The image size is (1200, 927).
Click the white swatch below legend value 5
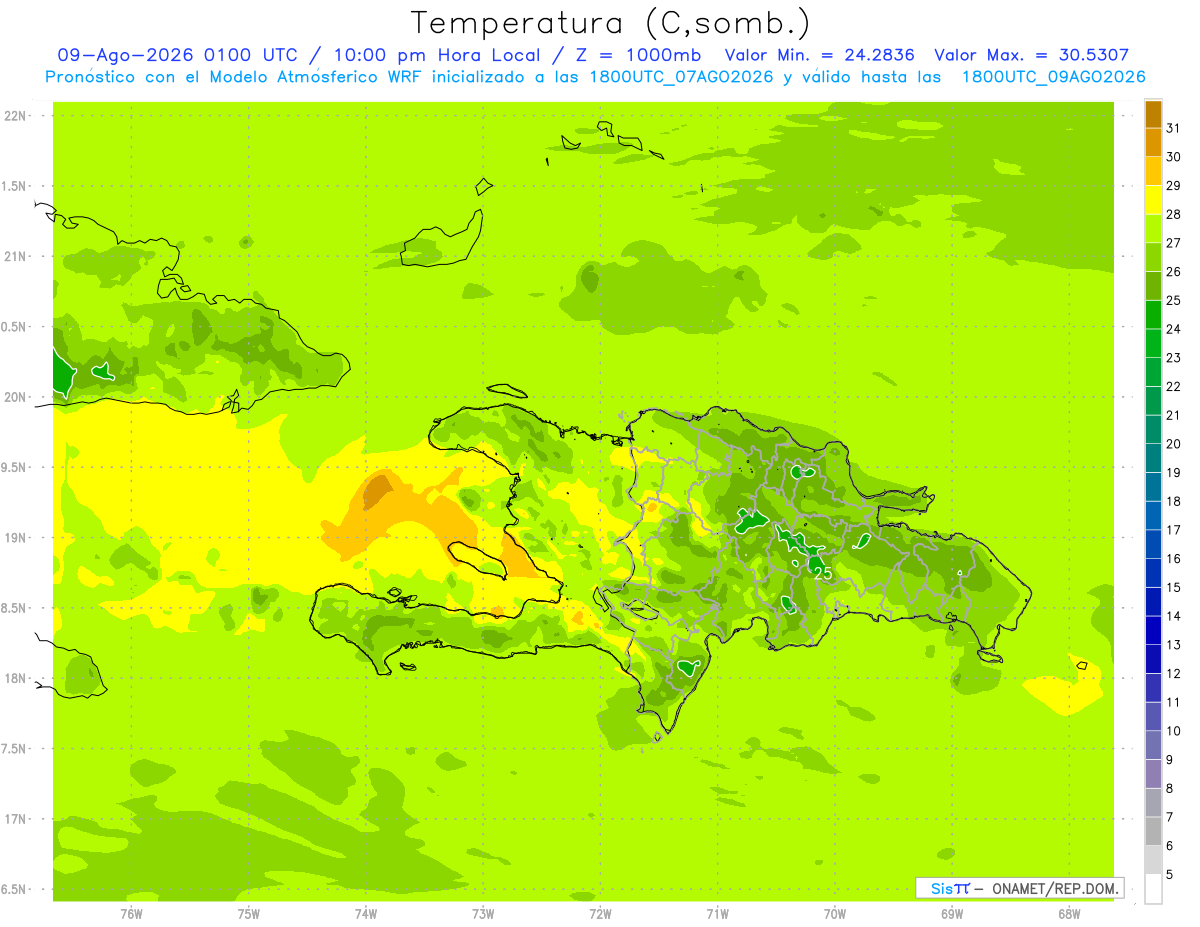(1153, 889)
